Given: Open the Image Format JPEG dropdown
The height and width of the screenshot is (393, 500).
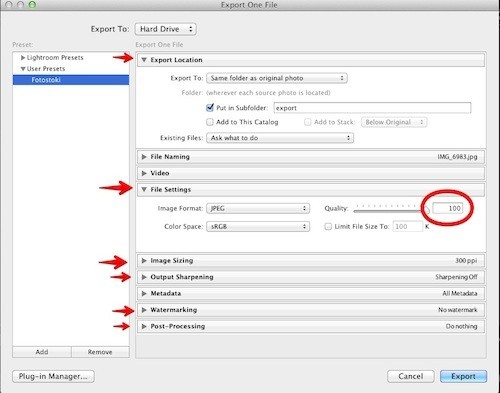Looking at the screenshot, I should click(258, 208).
